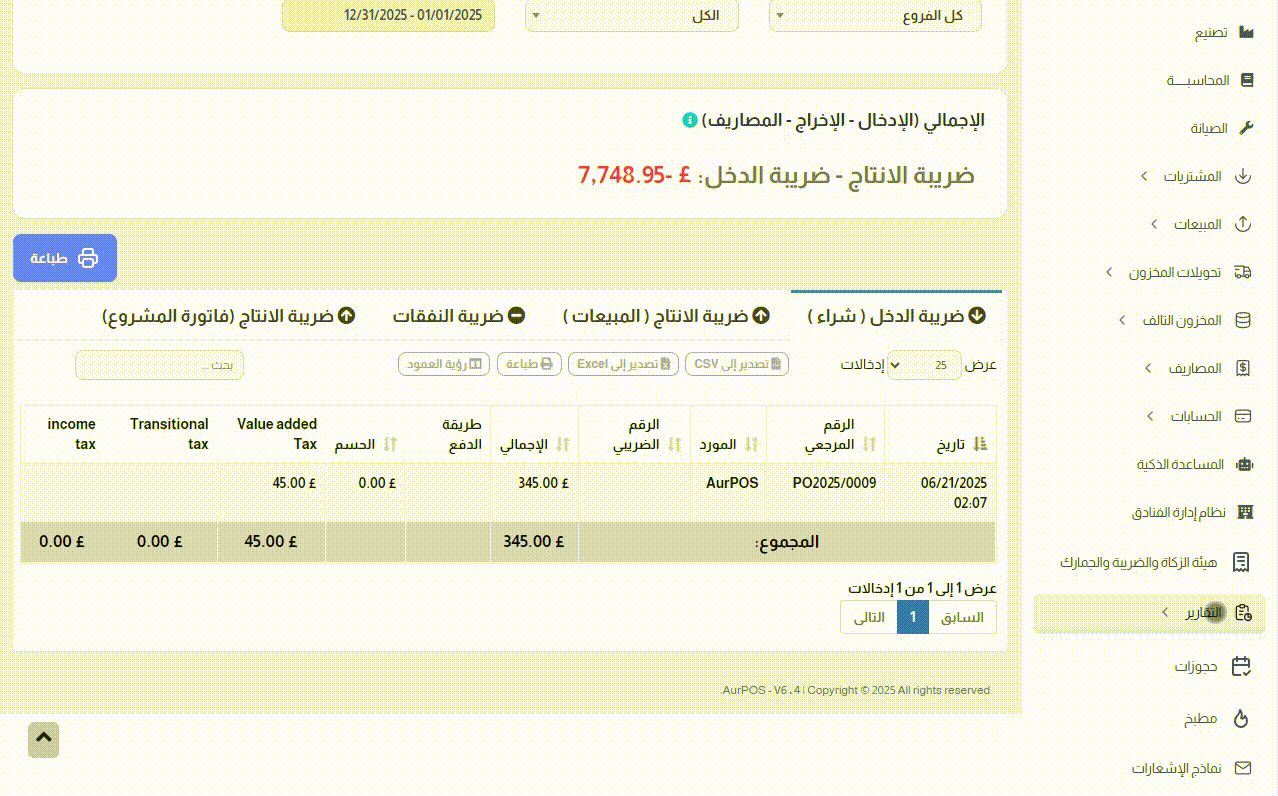Sort by the الرقم المرجعي column

tap(826, 434)
